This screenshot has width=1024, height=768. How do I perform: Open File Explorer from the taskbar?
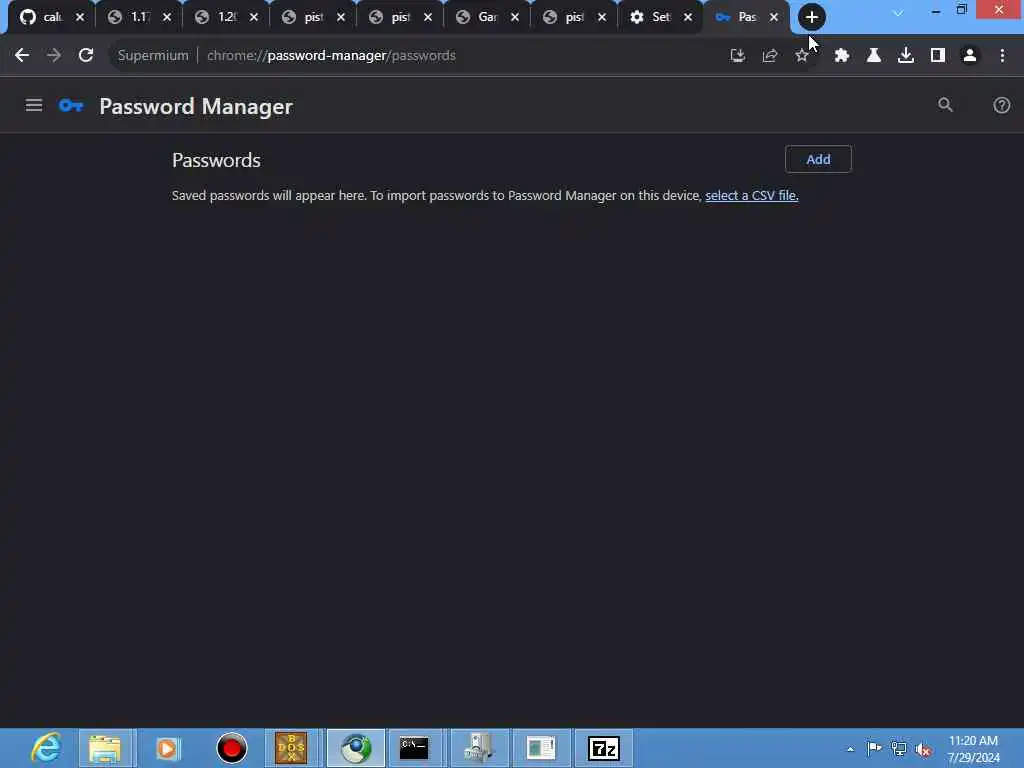pos(105,748)
